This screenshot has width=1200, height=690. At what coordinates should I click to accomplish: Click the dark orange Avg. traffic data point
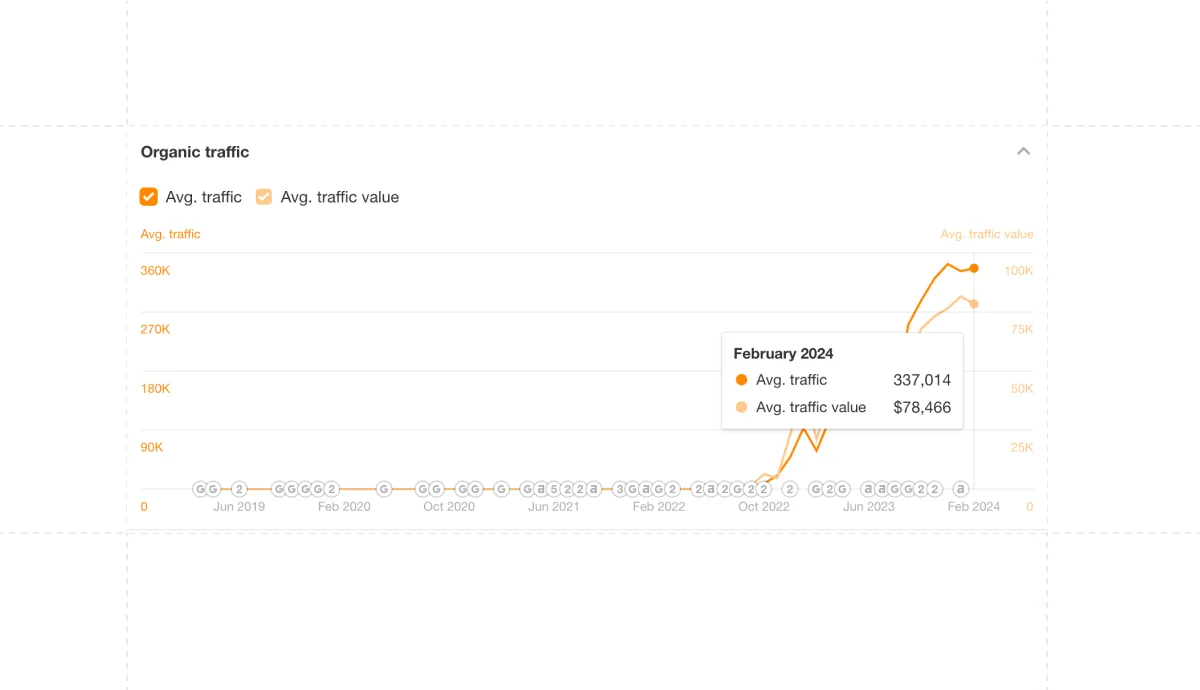pos(974,268)
